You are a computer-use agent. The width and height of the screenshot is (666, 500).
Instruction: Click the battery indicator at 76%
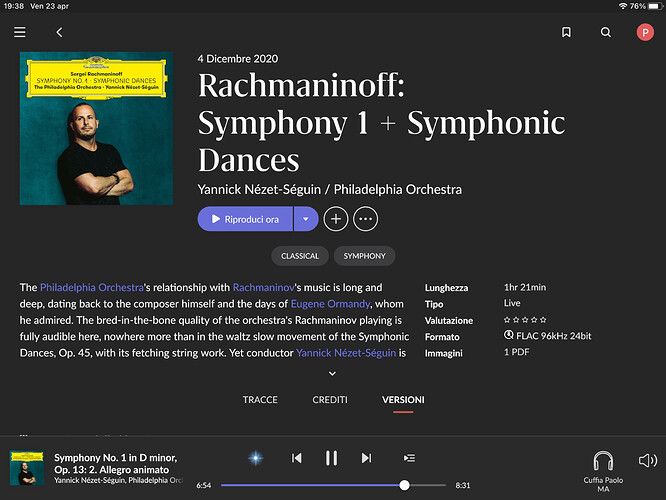(x=655, y=6)
